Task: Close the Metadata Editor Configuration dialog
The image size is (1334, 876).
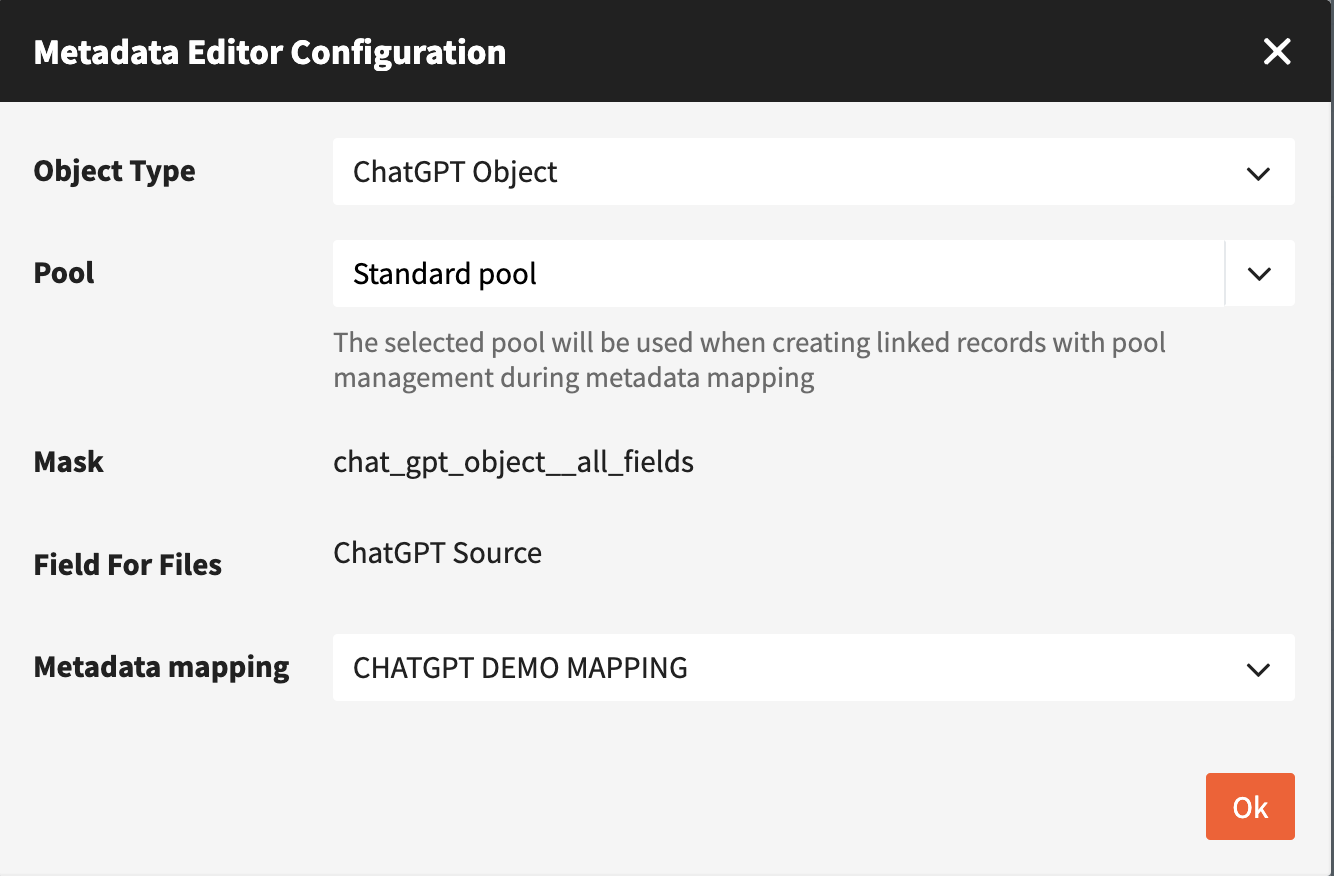Action: tap(1277, 52)
